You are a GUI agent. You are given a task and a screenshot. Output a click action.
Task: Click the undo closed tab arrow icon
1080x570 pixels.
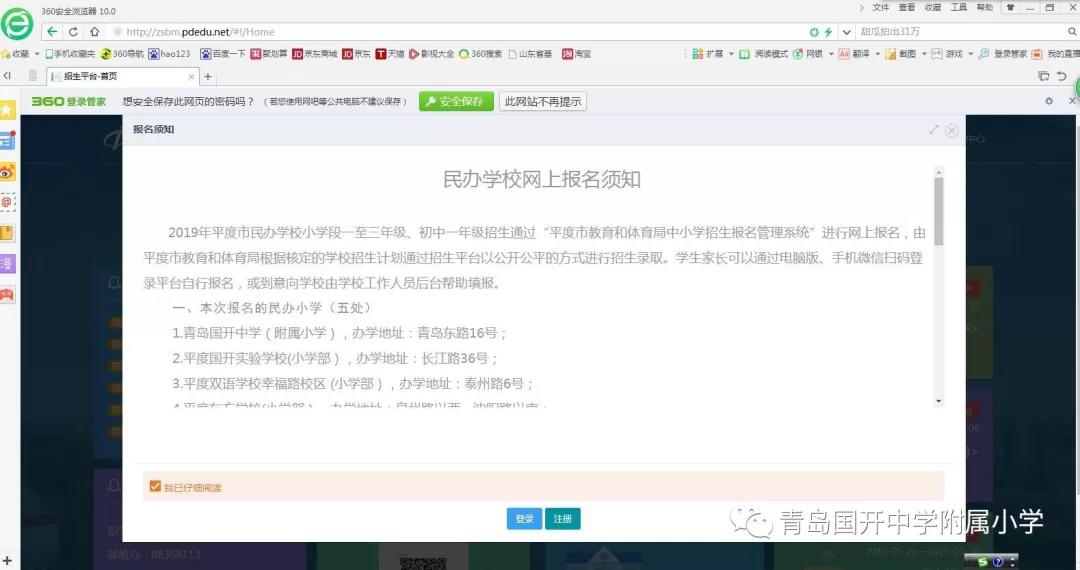1061,76
